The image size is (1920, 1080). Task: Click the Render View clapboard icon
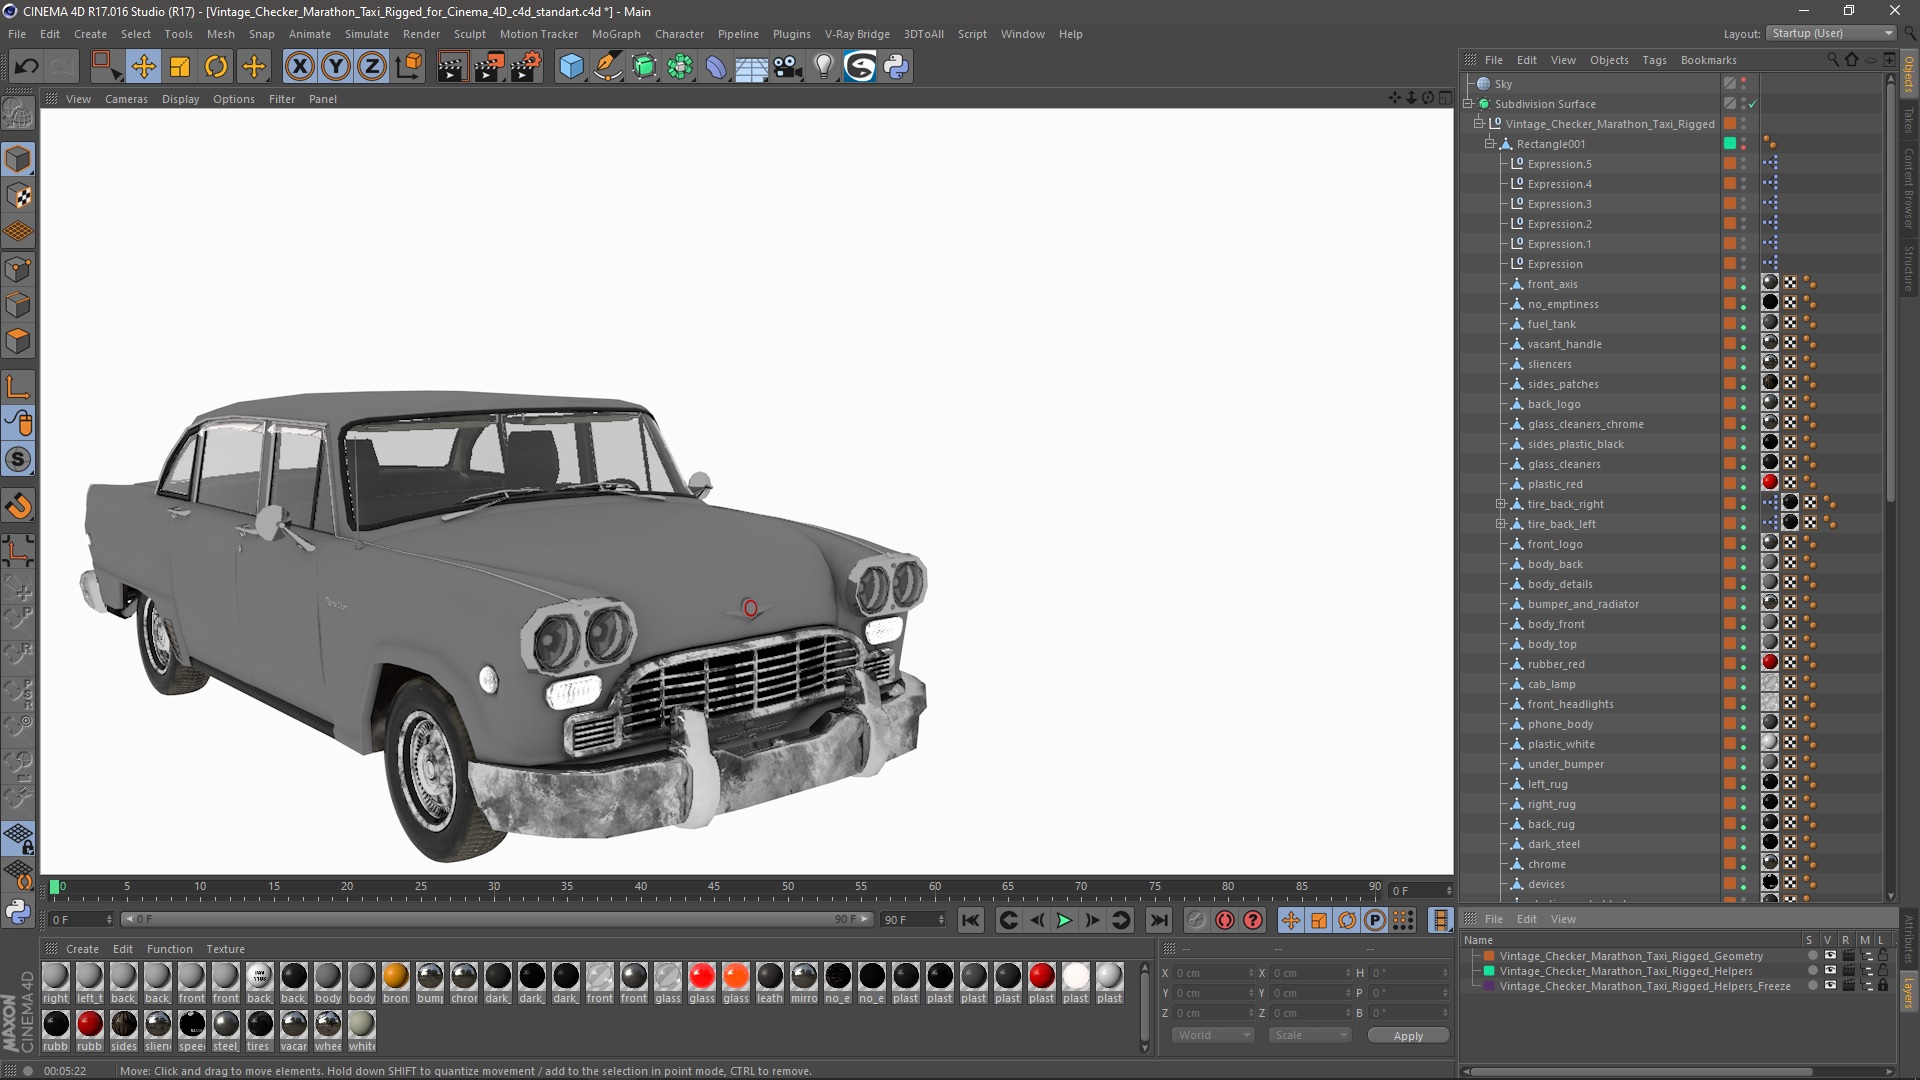452,67
